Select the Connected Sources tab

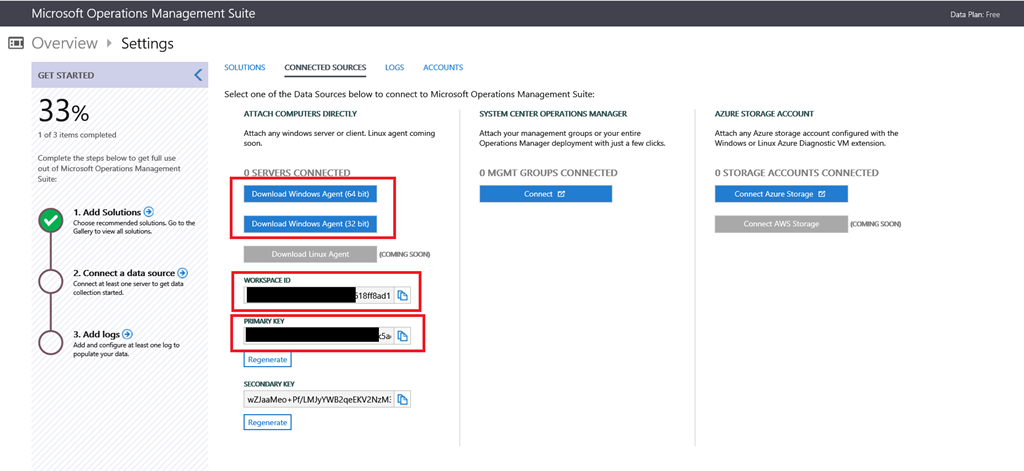click(x=325, y=68)
